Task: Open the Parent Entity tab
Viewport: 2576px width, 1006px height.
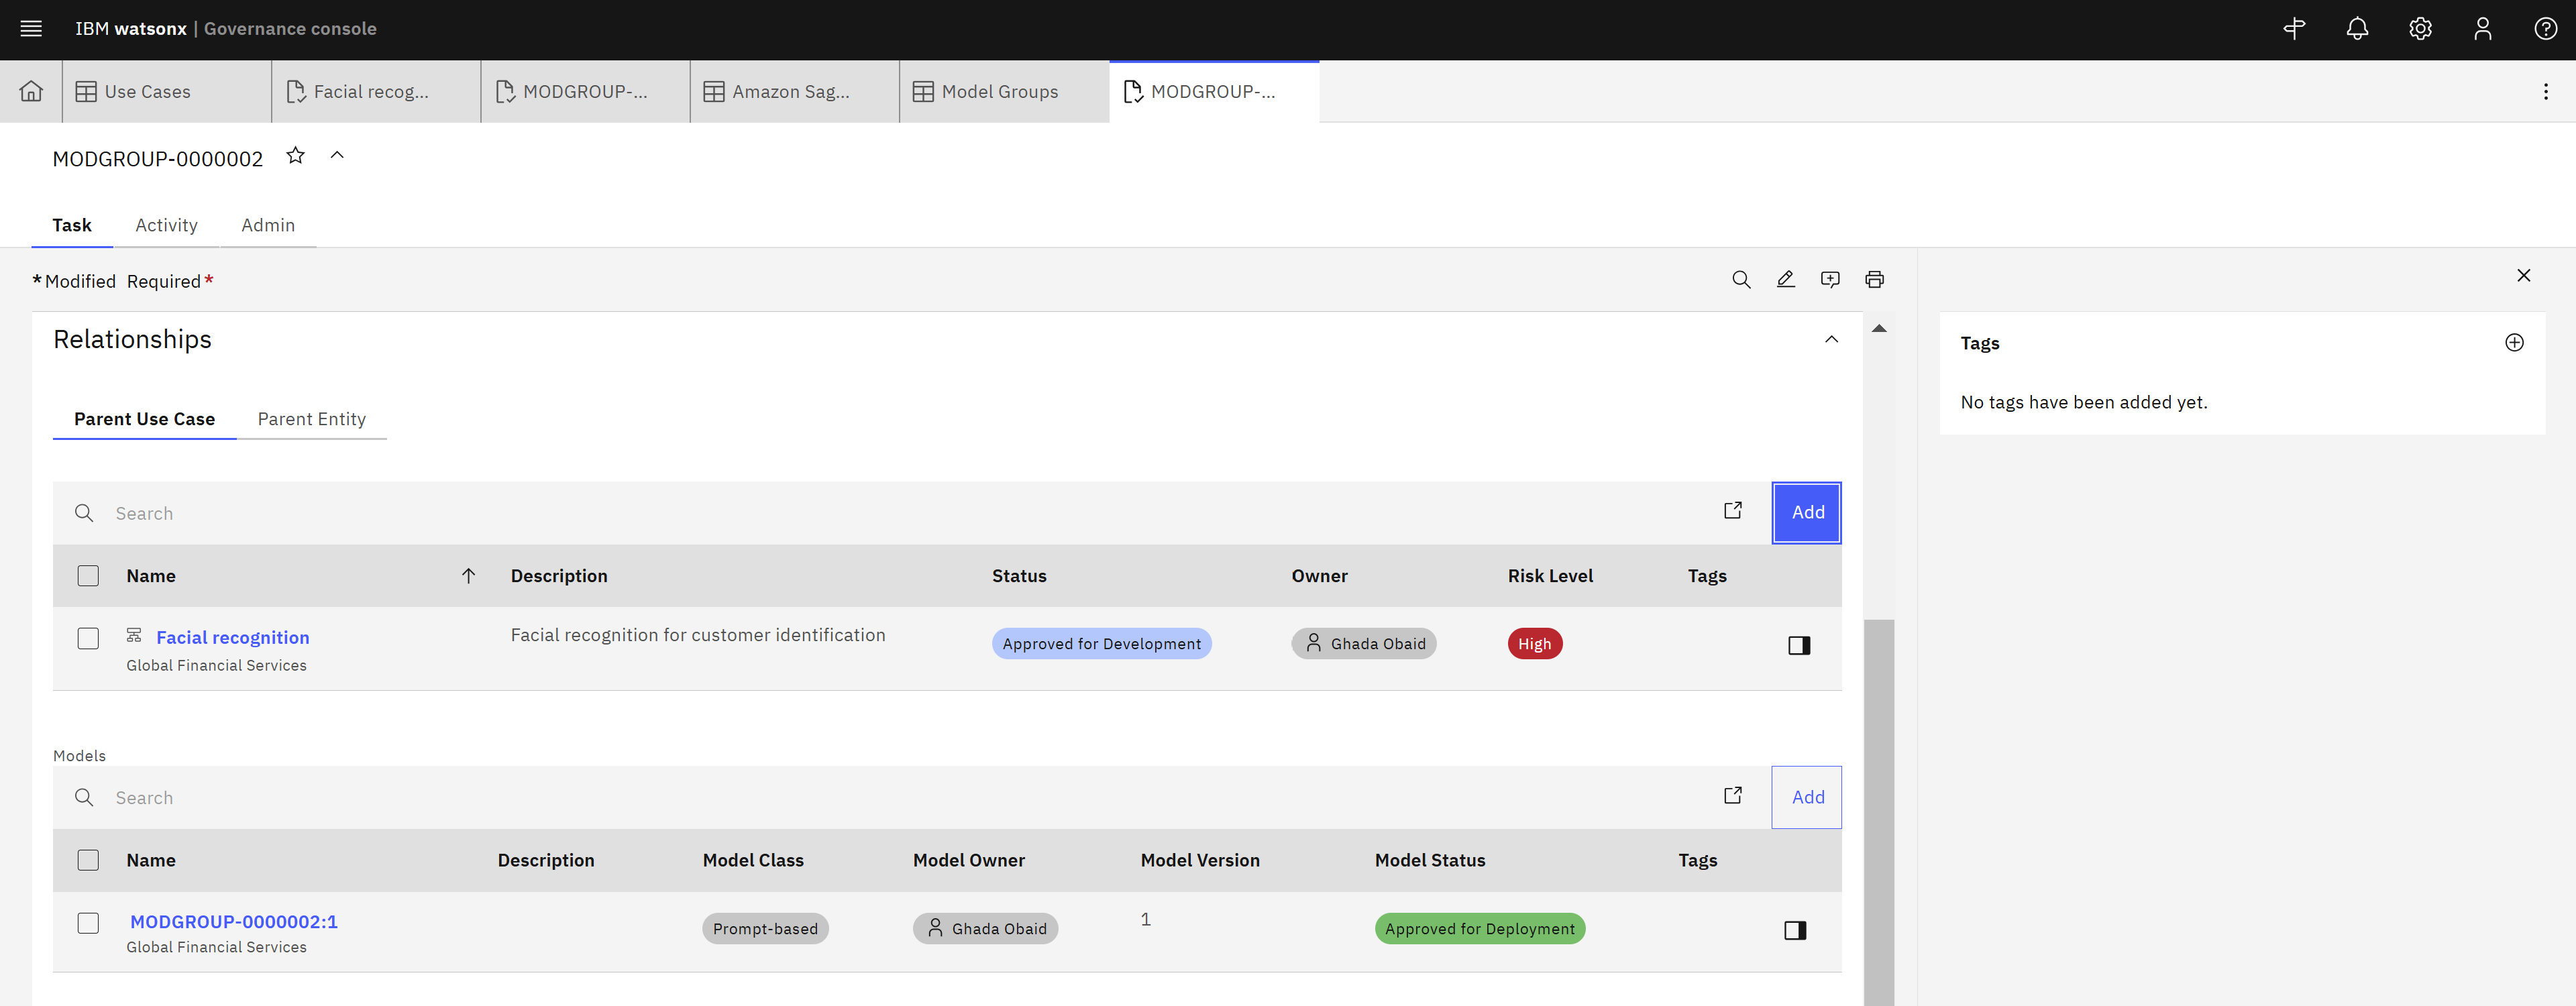Action: [x=311, y=419]
